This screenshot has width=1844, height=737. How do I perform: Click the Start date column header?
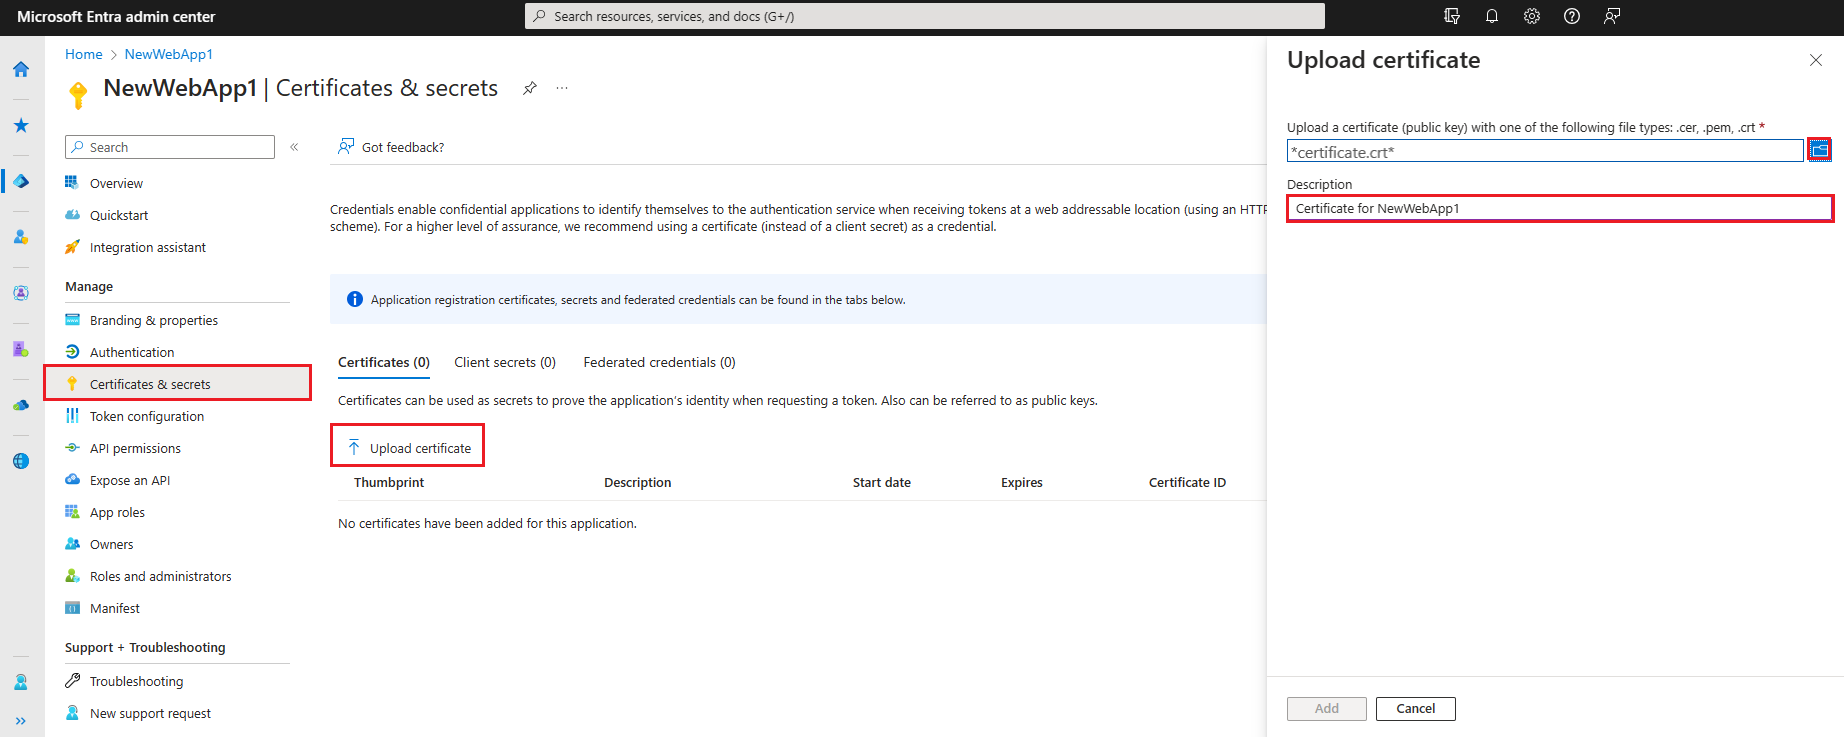(882, 482)
